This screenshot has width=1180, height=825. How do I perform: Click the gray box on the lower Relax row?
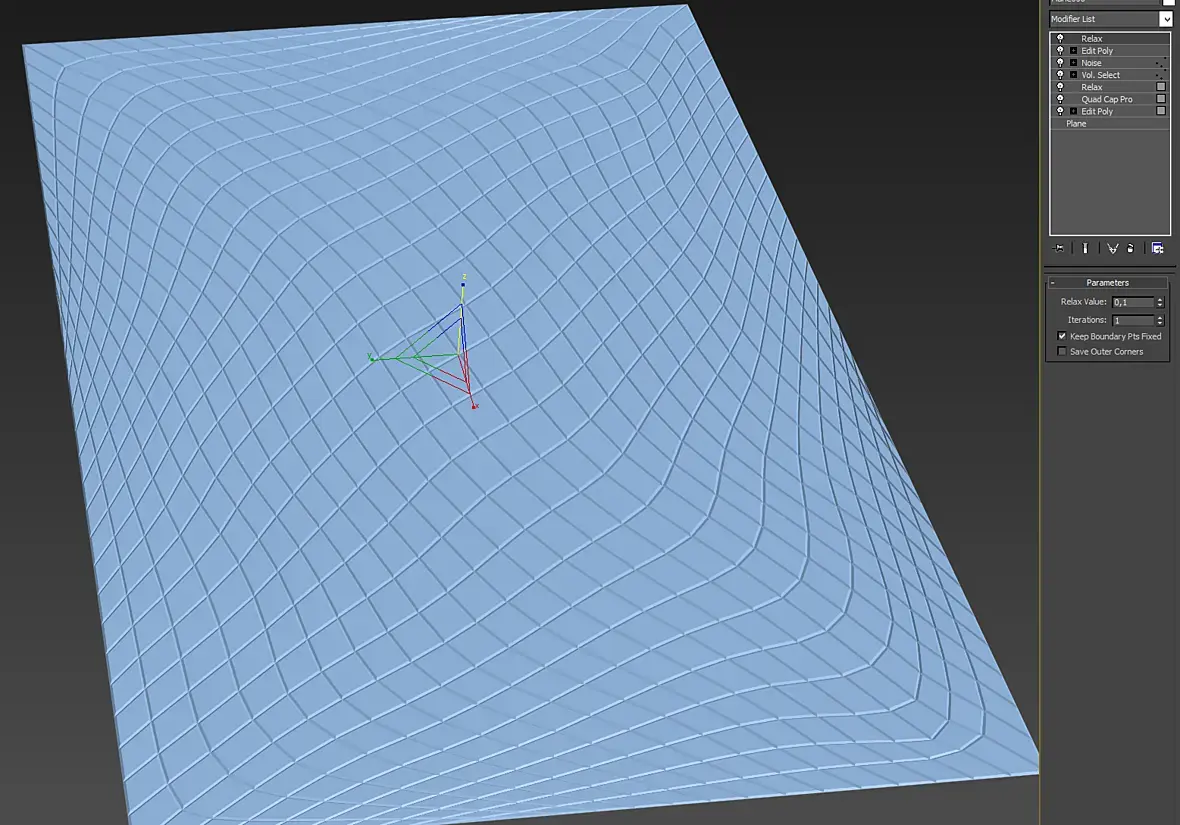click(x=1160, y=87)
